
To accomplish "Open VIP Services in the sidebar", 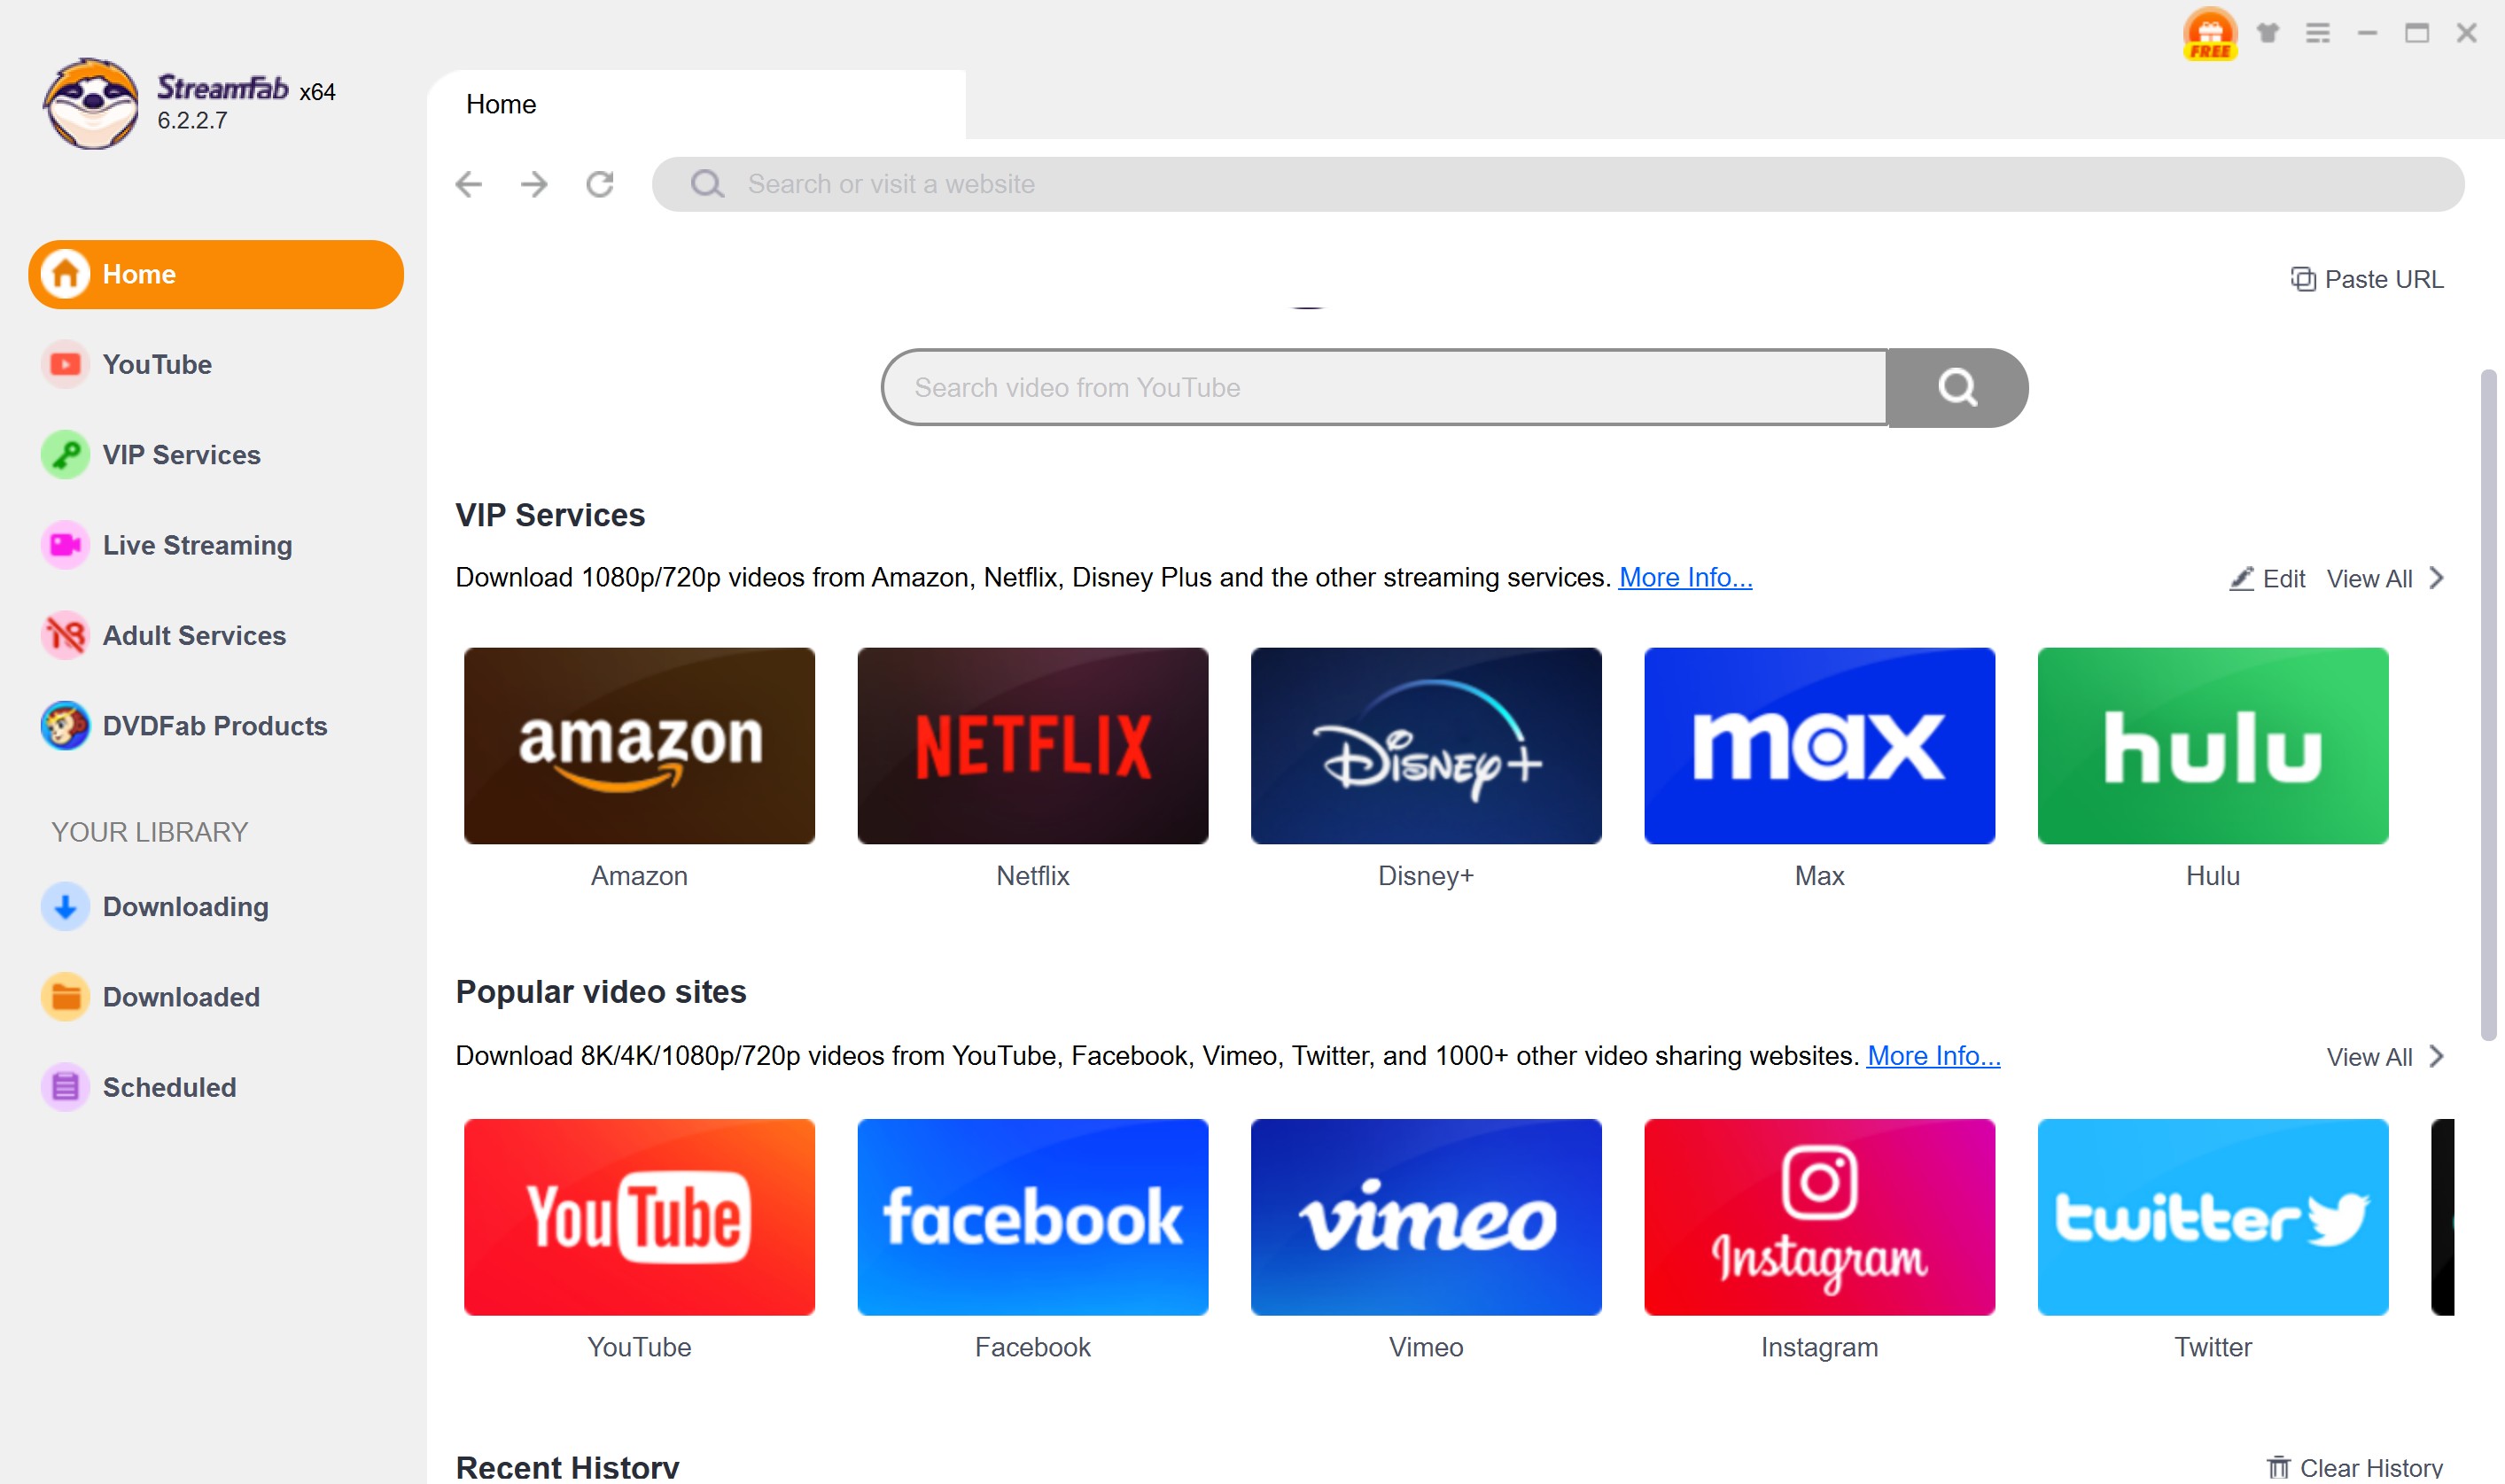I will click(x=216, y=455).
